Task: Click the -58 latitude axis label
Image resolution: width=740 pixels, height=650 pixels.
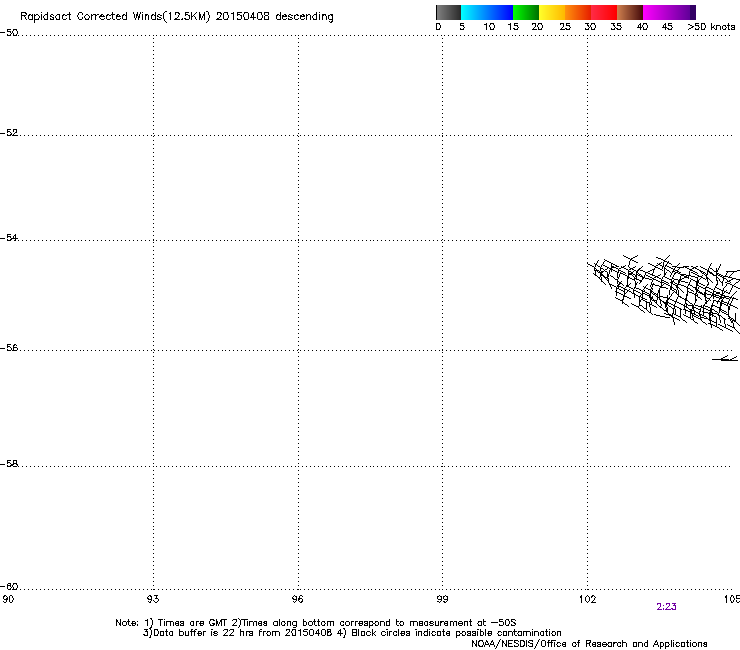Action: 9,464
